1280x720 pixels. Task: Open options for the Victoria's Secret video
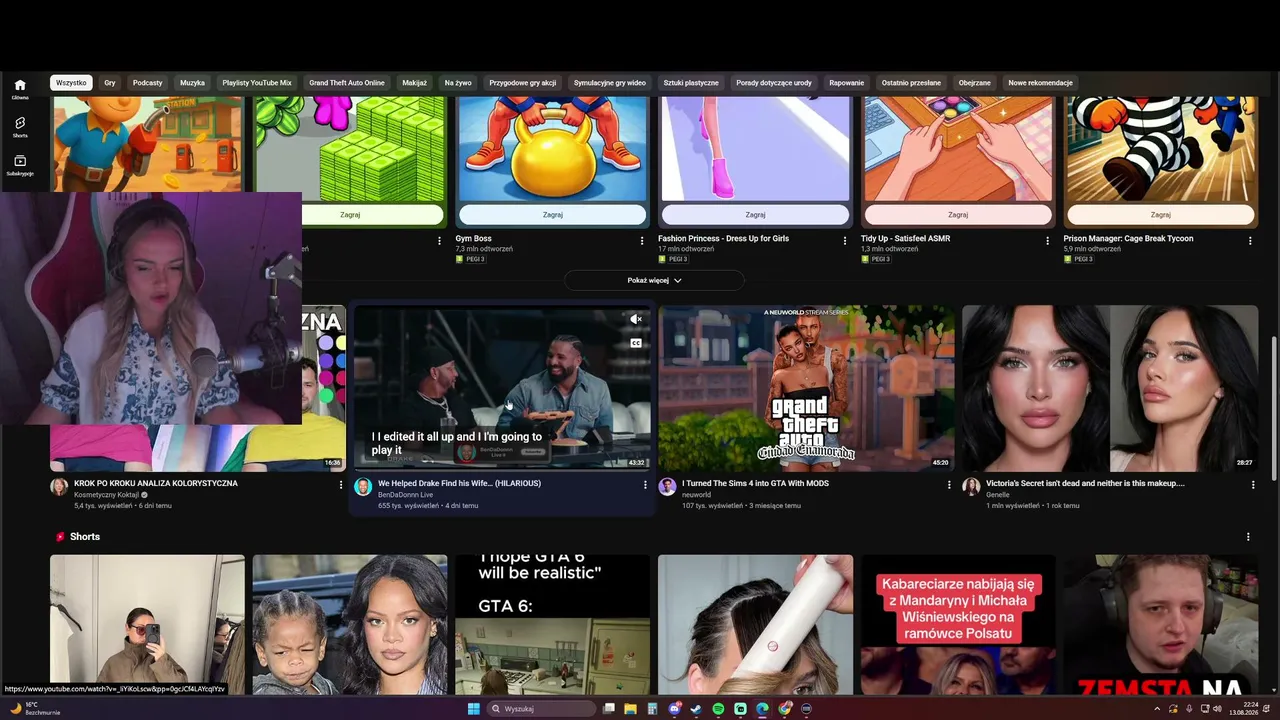[1253, 485]
